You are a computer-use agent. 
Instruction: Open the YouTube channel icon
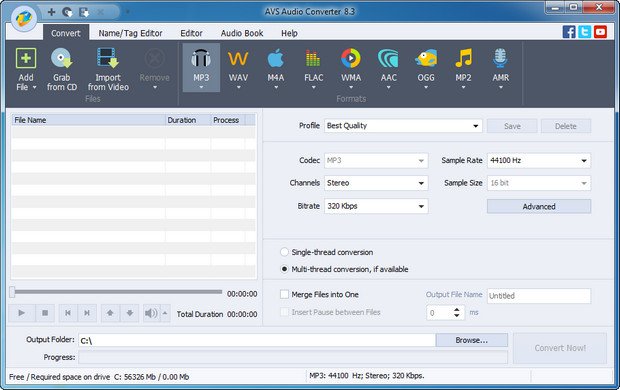pyautogui.click(x=600, y=32)
